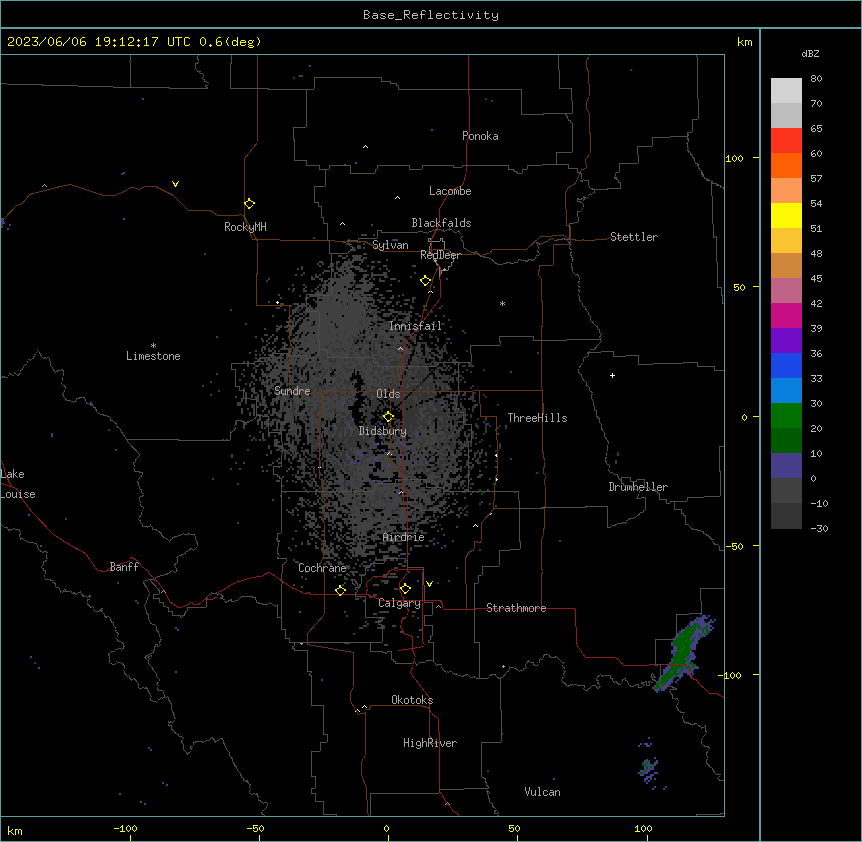Click the Sylvan label
This screenshot has height=842, width=862.
[x=390, y=245]
